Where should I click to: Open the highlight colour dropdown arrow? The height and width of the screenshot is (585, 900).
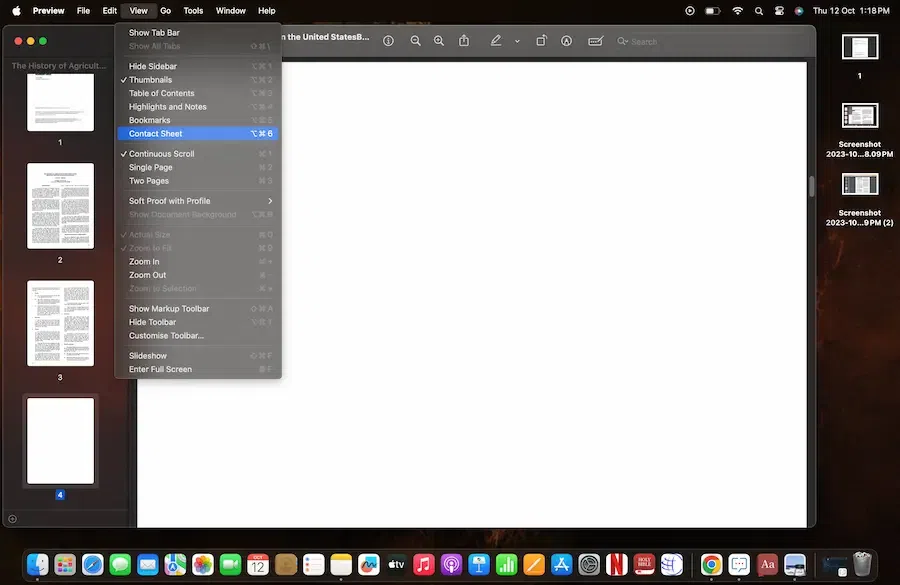coord(517,41)
